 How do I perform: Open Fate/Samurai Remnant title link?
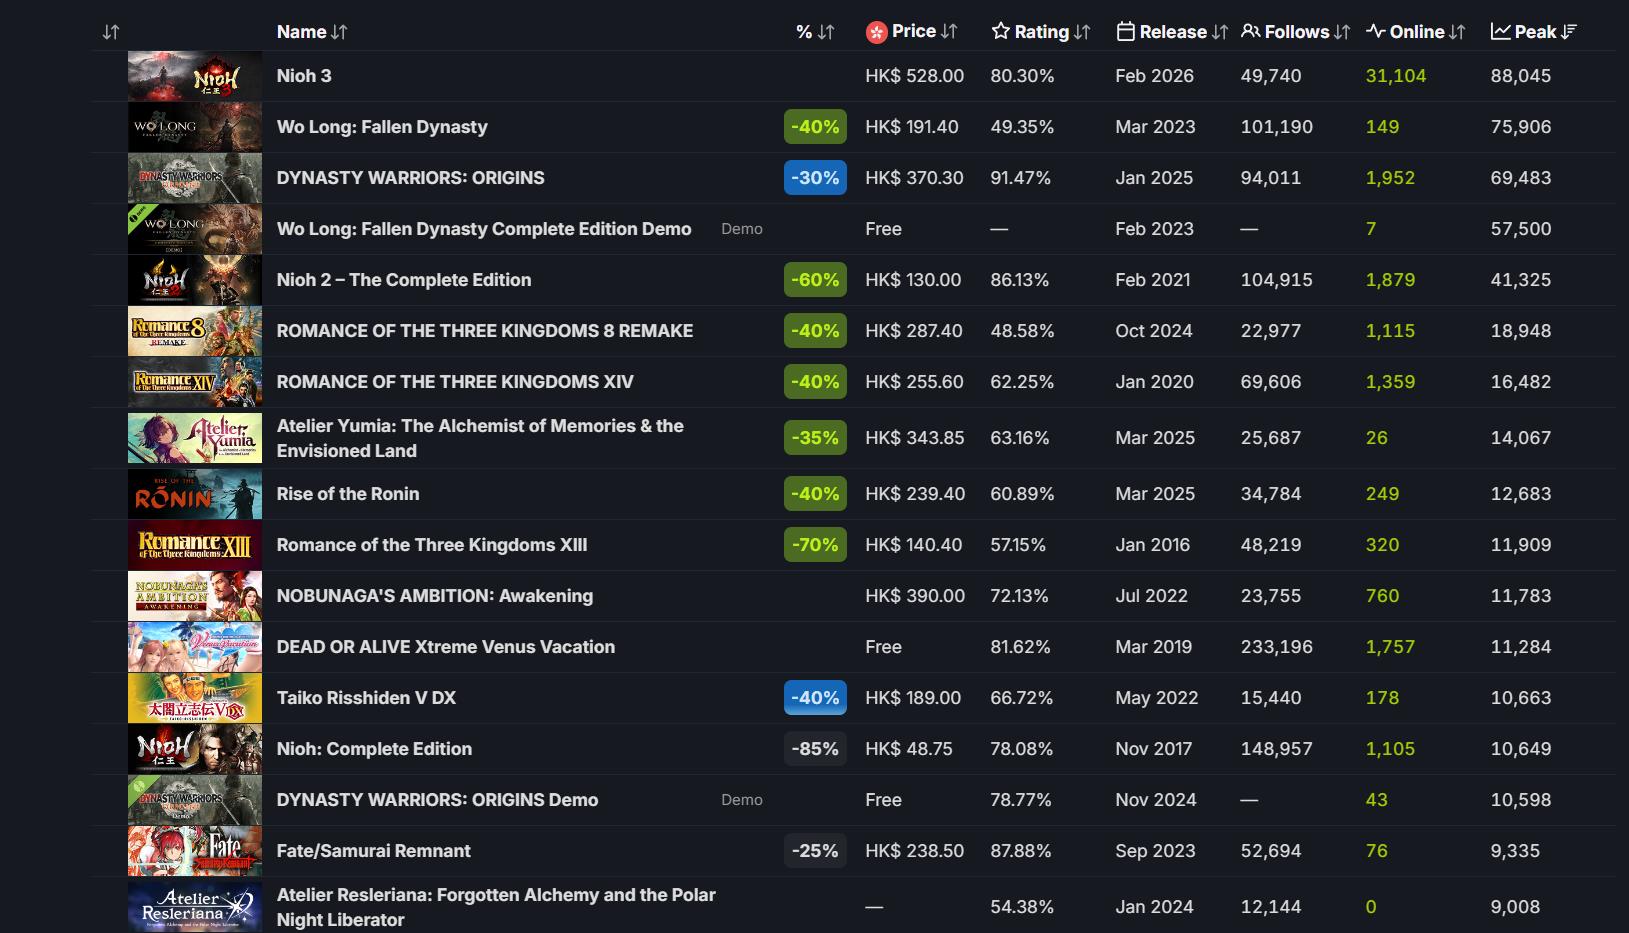point(373,851)
